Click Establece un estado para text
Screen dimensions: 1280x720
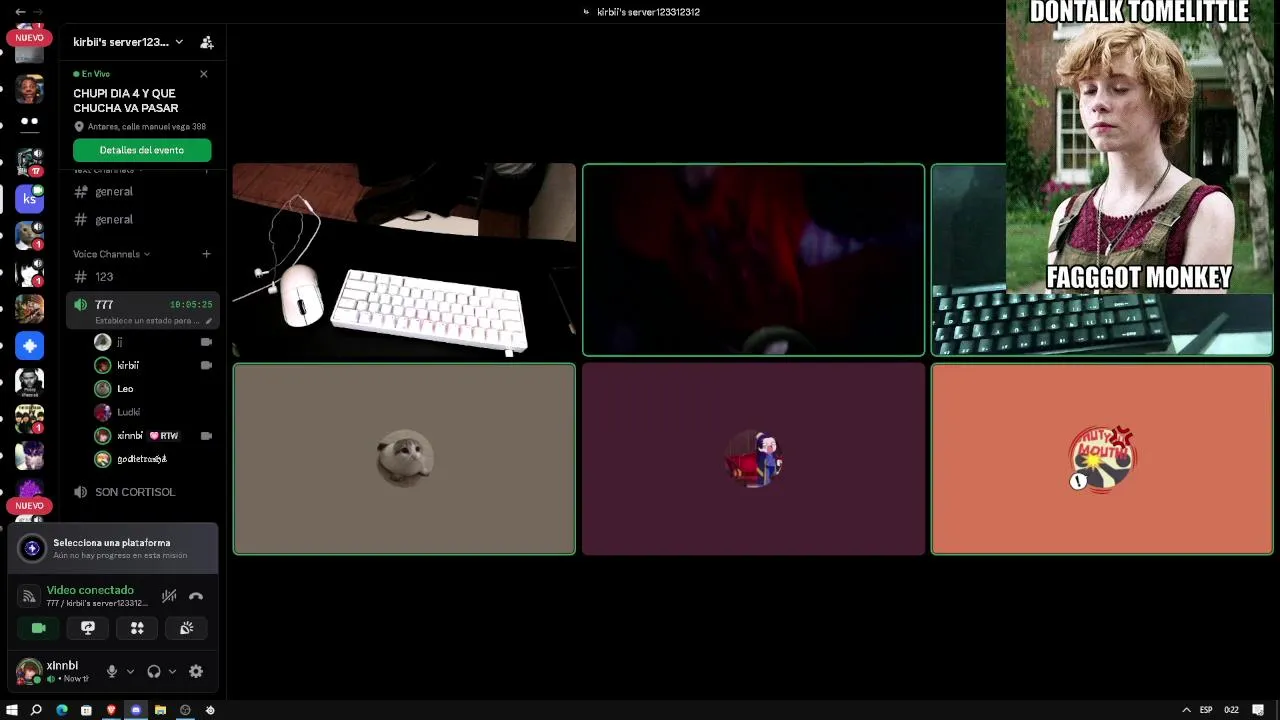147,321
